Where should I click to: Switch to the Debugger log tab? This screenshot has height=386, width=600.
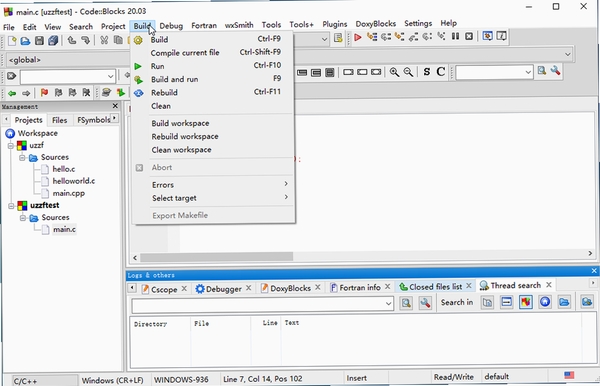coord(223,289)
